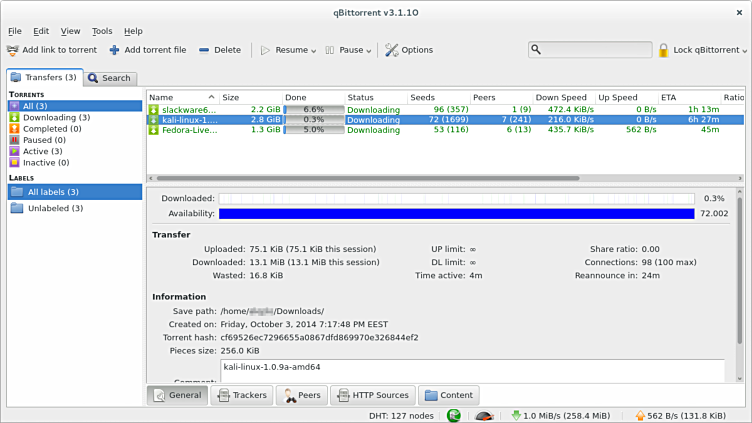Click the connection status globe icon
Screen dimensions: 752x423
click(454, 415)
